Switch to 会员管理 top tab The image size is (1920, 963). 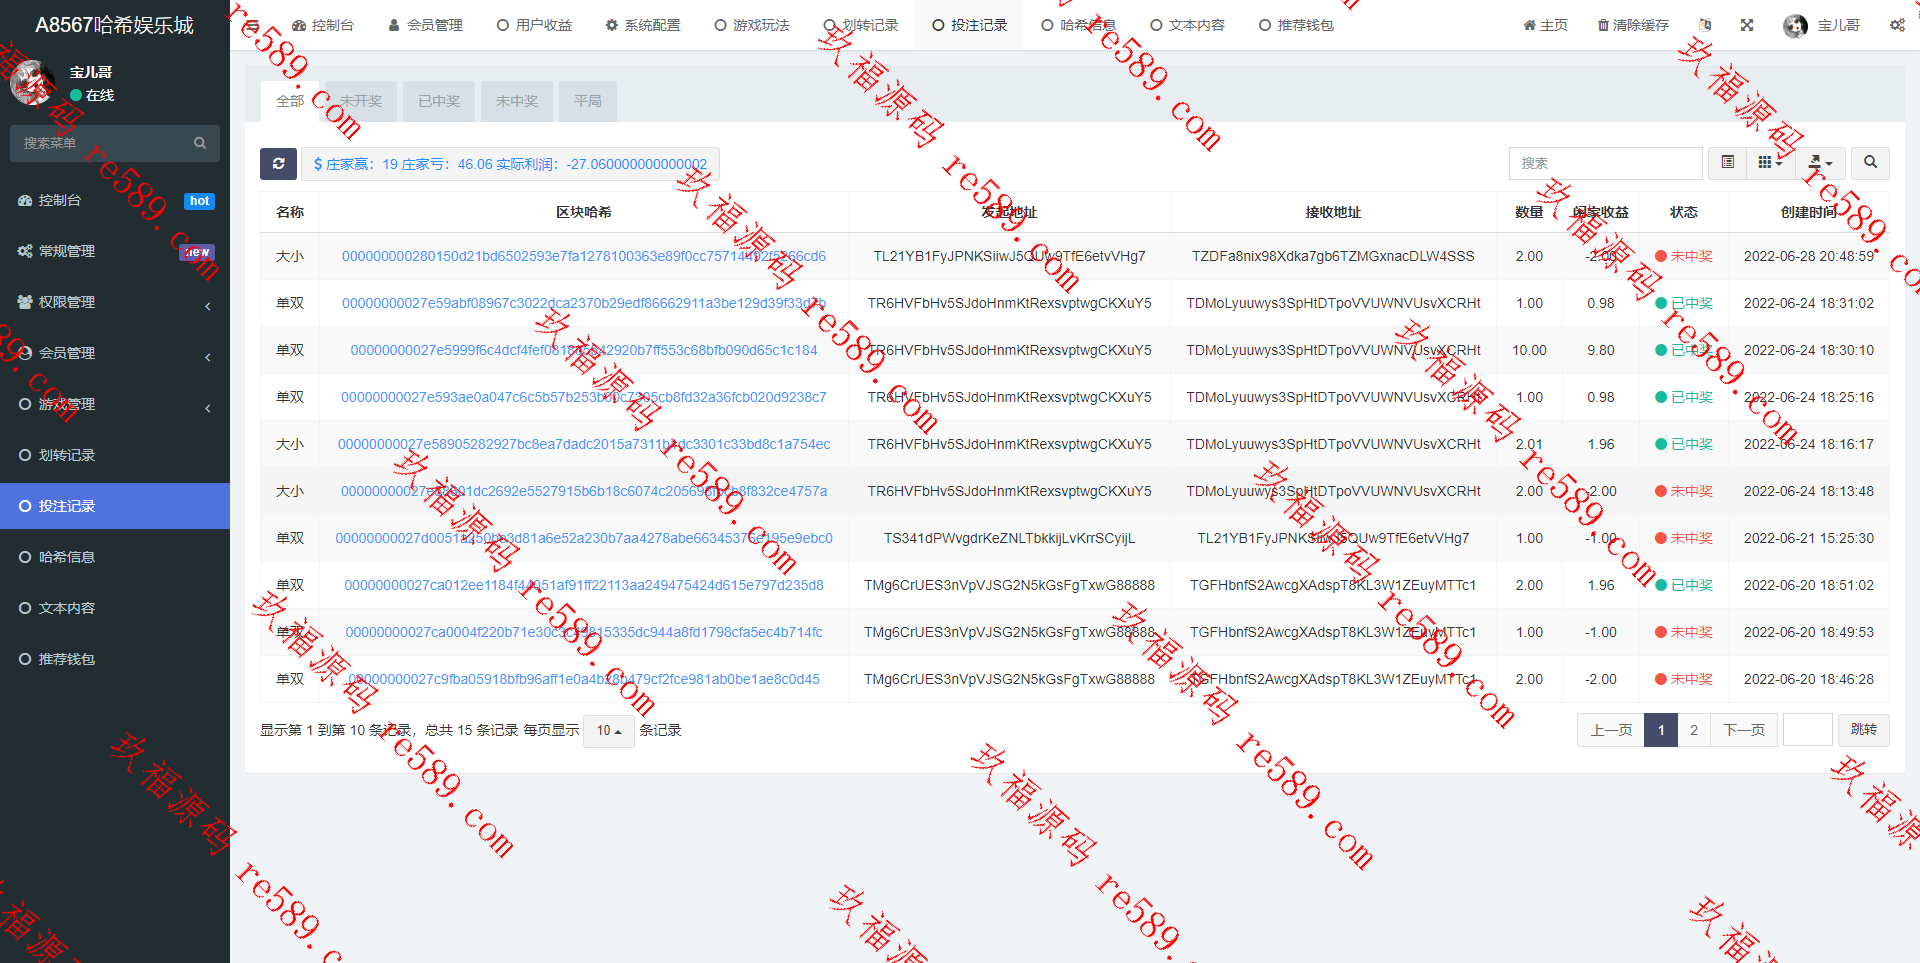pos(425,25)
